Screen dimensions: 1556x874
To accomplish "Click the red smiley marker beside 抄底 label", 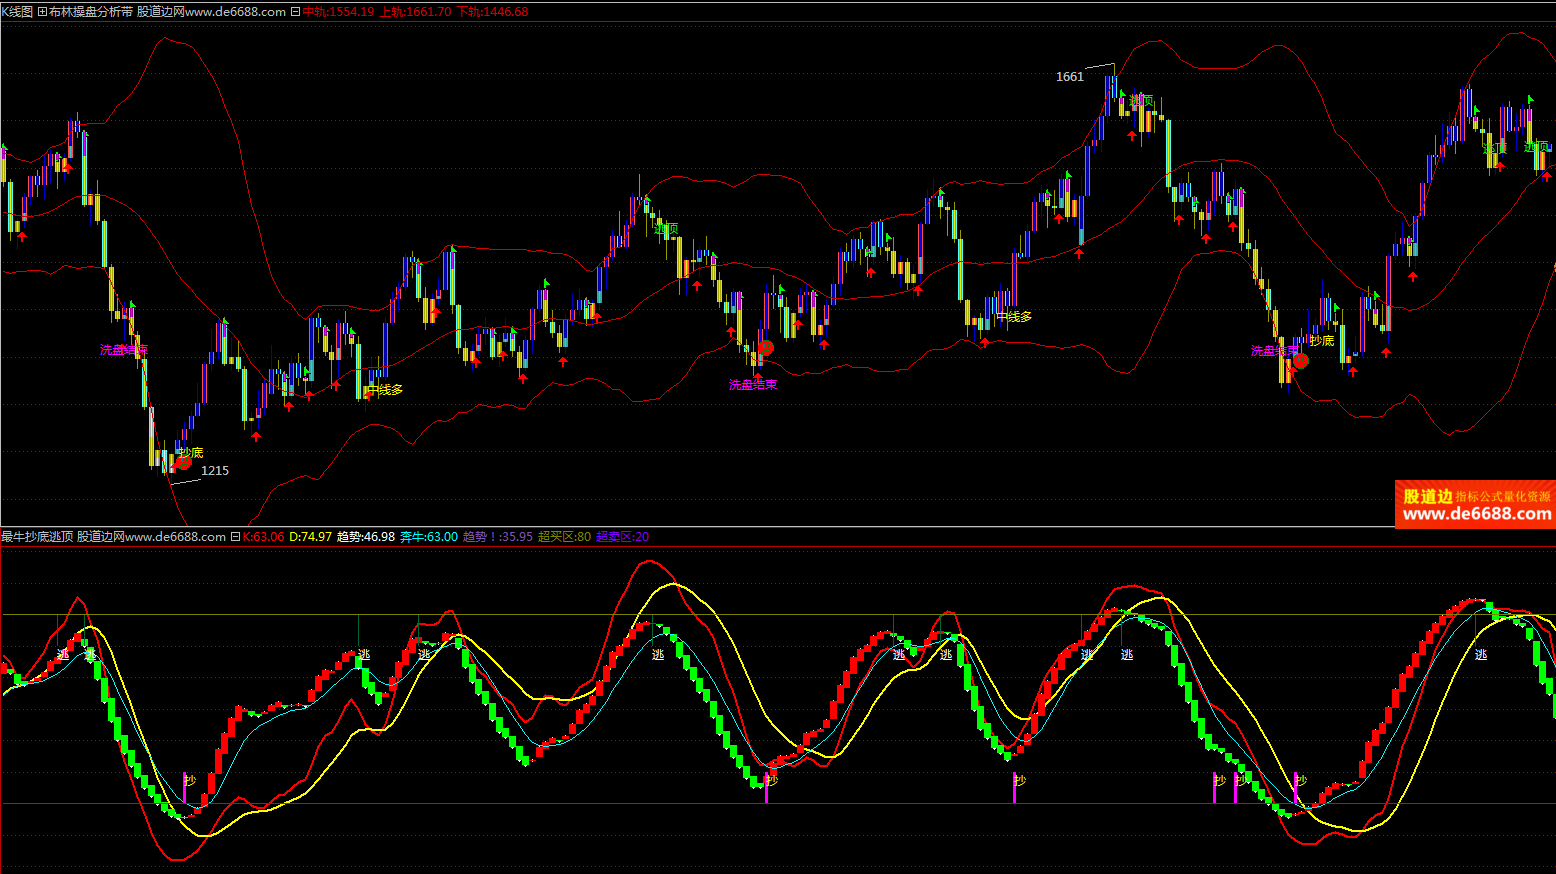I will (x=1300, y=360).
